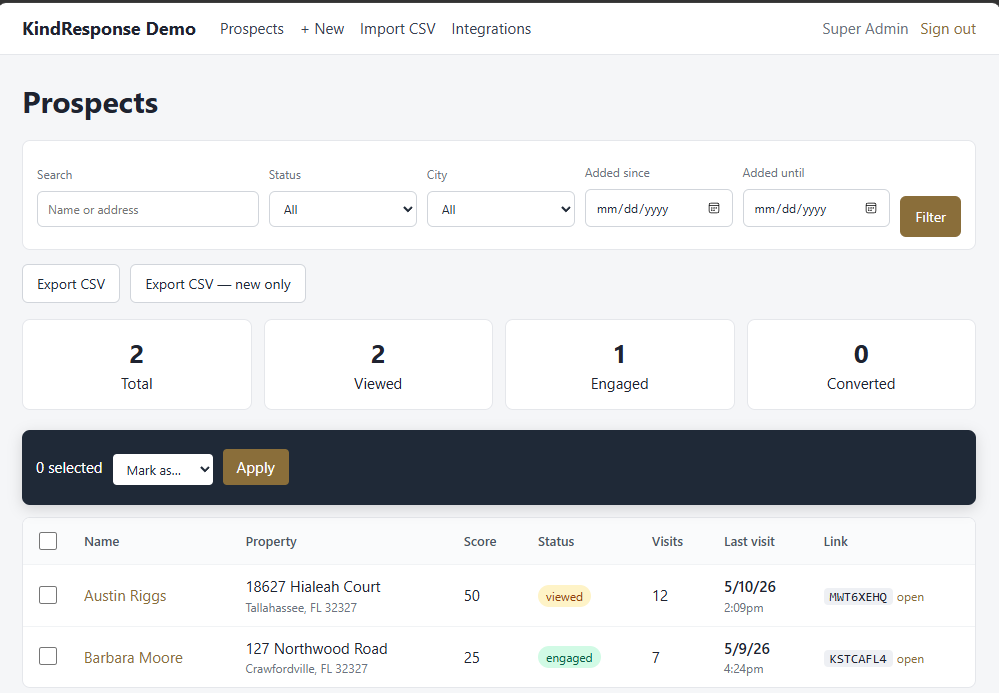Check the box for Austin Riggs
Screen dimensions: 999x693
point(48,595)
